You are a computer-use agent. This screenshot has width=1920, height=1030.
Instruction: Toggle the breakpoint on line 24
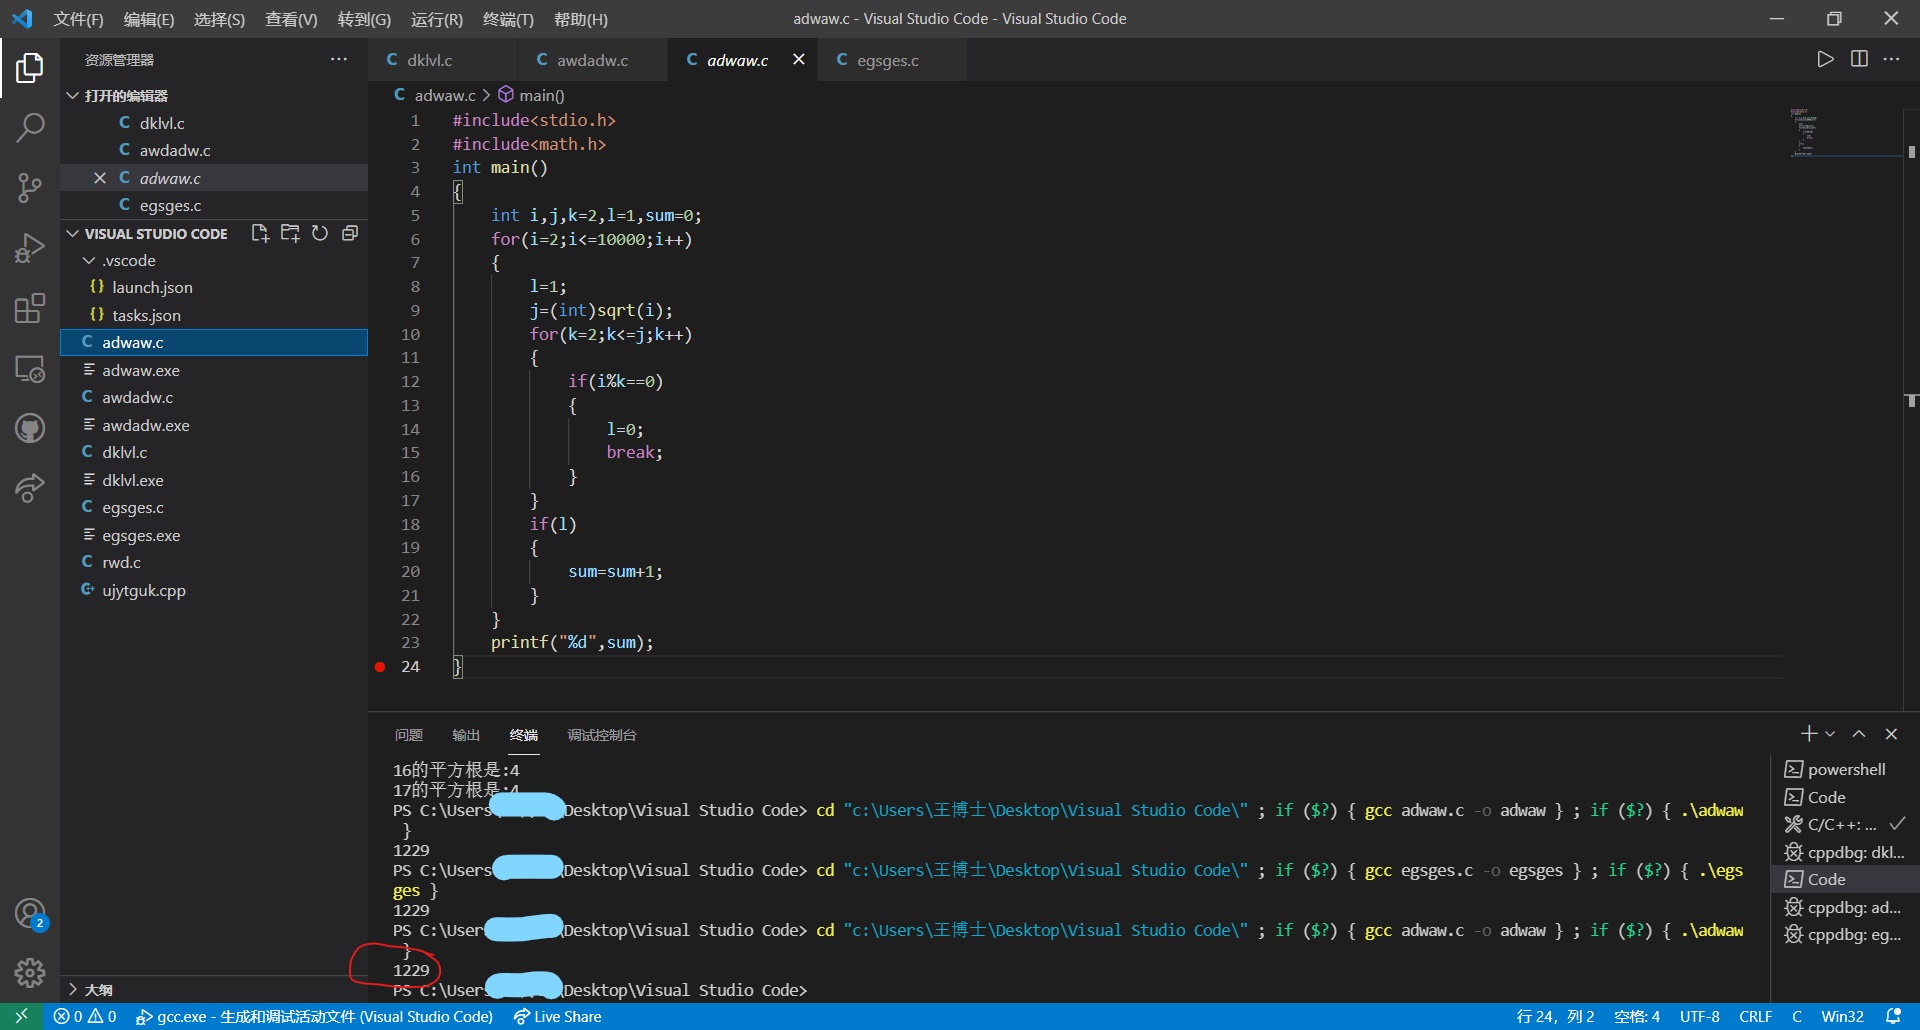click(380, 667)
